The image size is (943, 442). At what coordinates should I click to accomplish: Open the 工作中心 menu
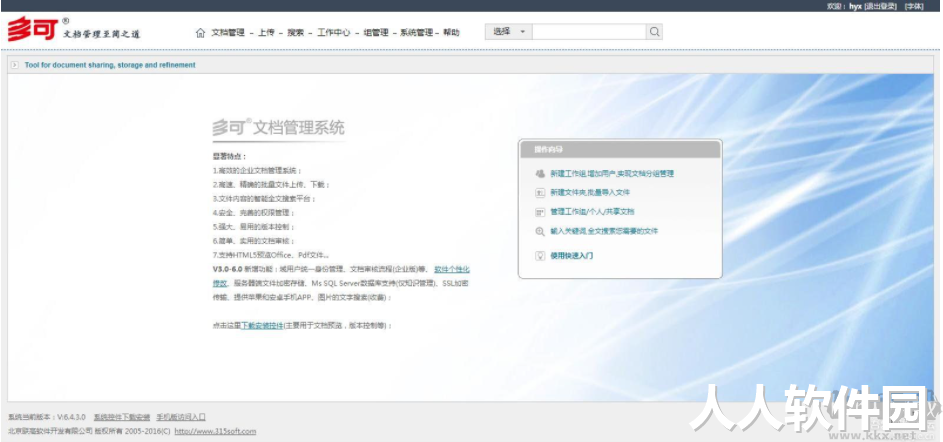pos(333,32)
